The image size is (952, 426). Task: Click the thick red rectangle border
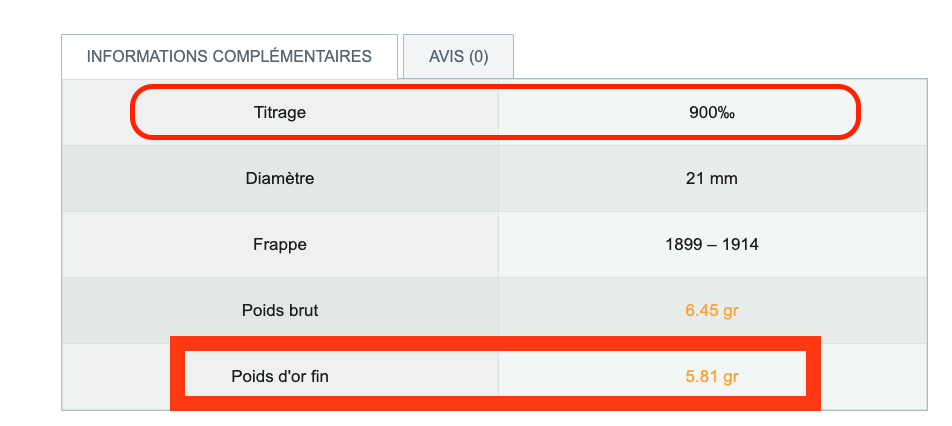[495, 343]
